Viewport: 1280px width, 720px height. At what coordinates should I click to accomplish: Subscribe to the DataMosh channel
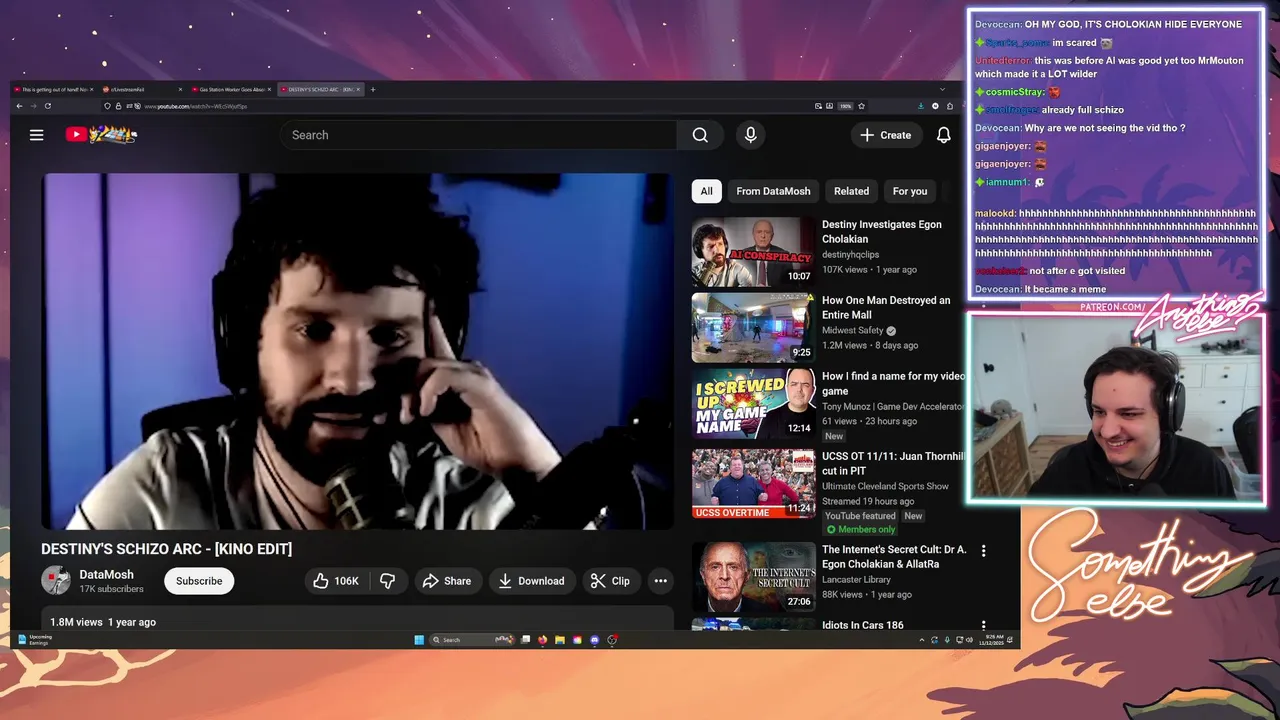[199, 581]
